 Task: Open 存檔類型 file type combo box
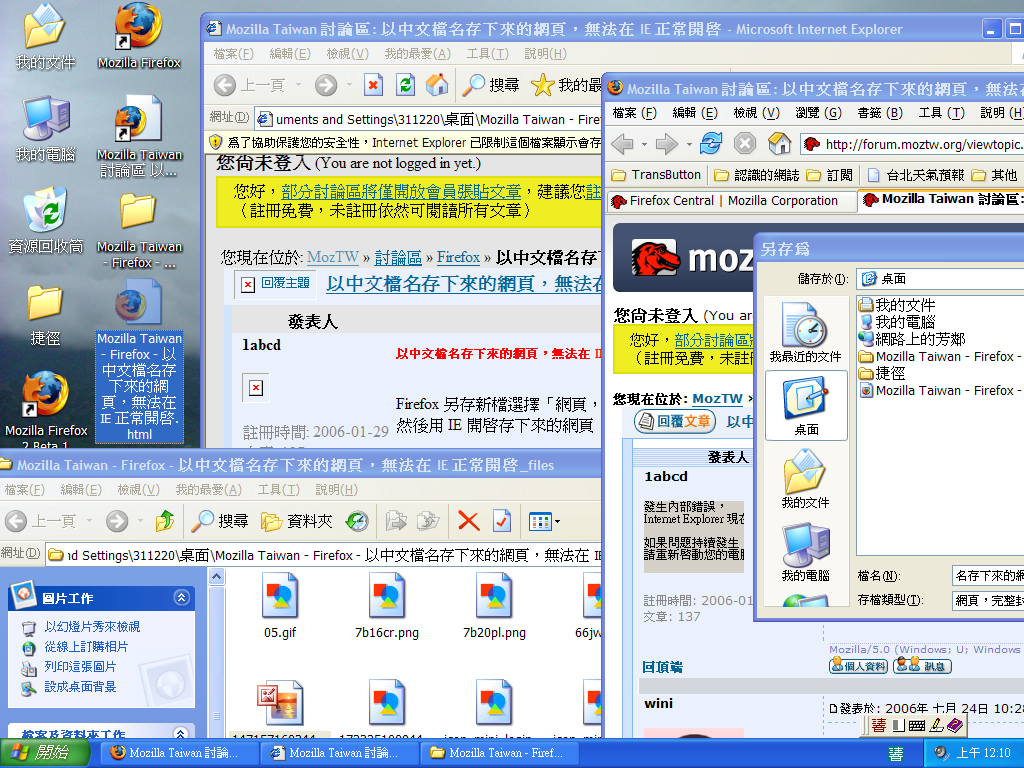pos(988,600)
